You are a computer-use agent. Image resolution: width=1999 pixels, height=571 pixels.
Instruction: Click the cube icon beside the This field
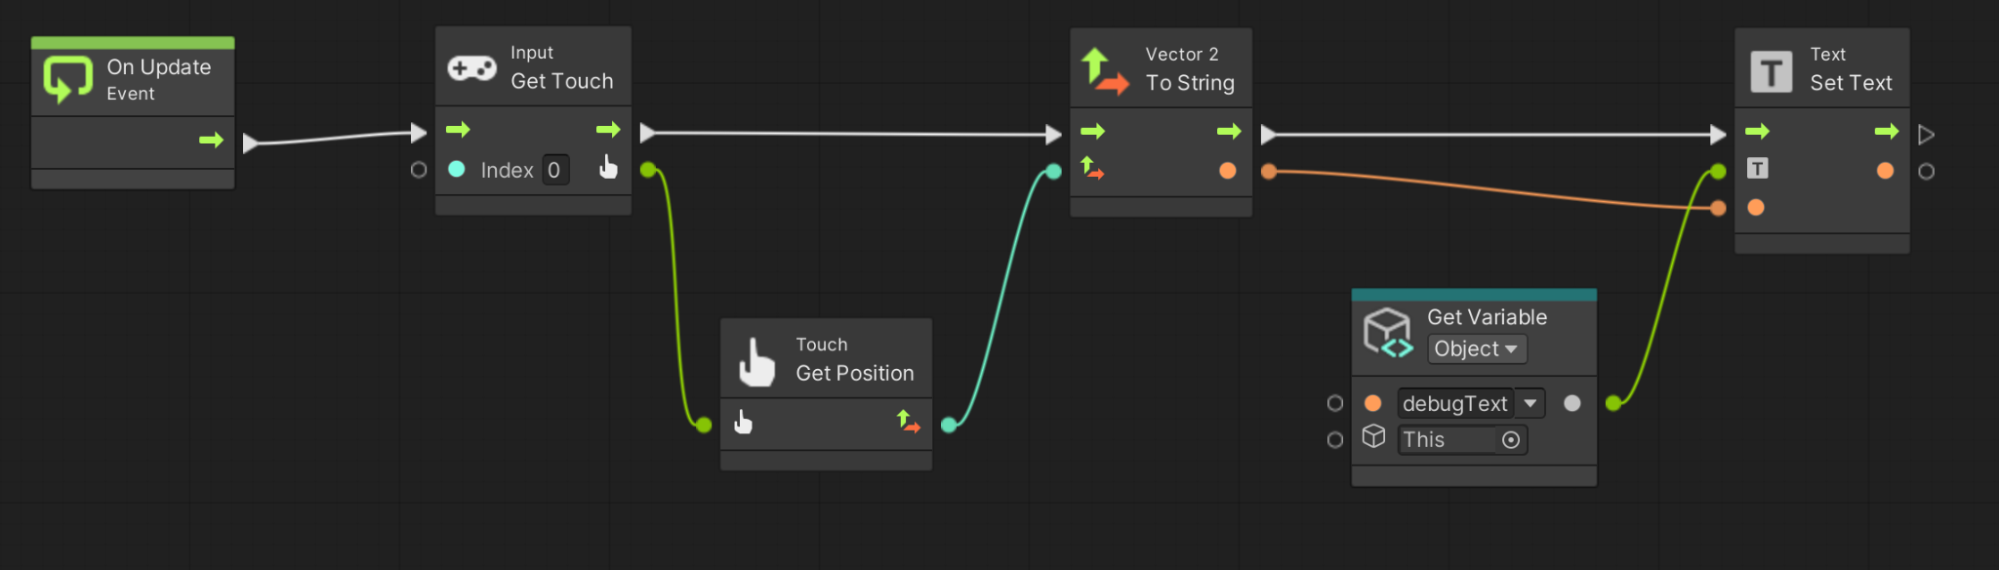pyautogui.click(x=1374, y=437)
